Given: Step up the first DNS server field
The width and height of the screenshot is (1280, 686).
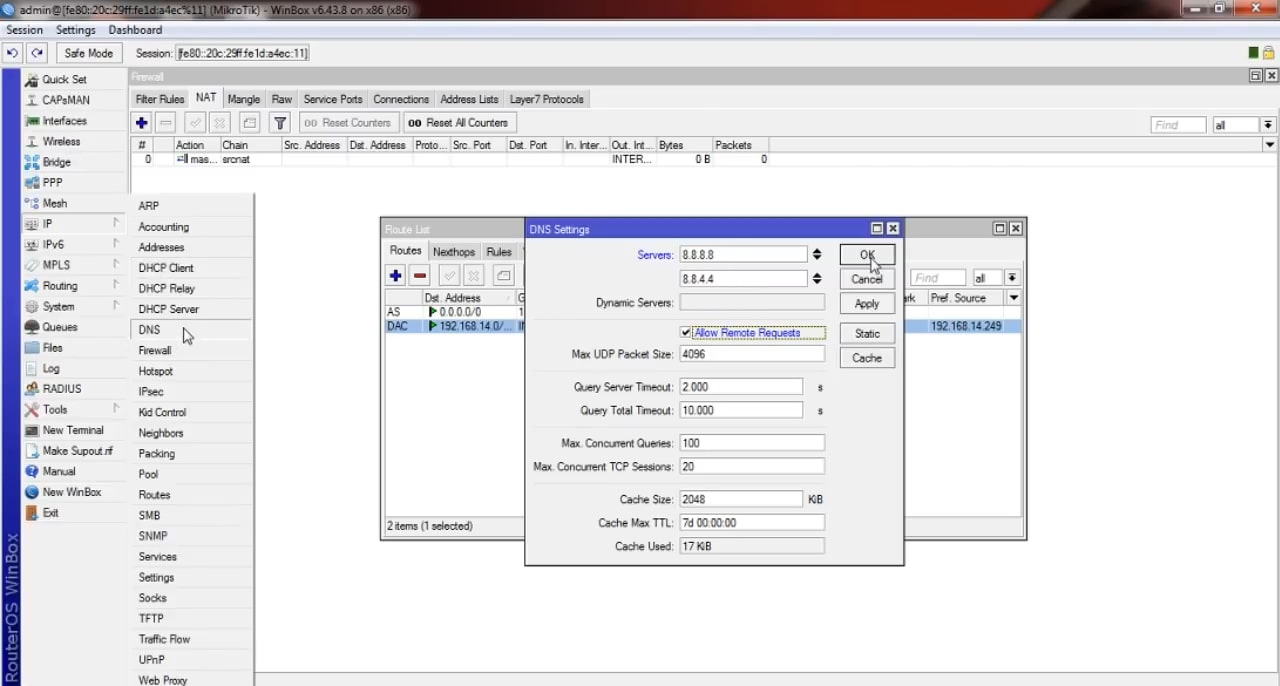Looking at the screenshot, I should [816, 251].
